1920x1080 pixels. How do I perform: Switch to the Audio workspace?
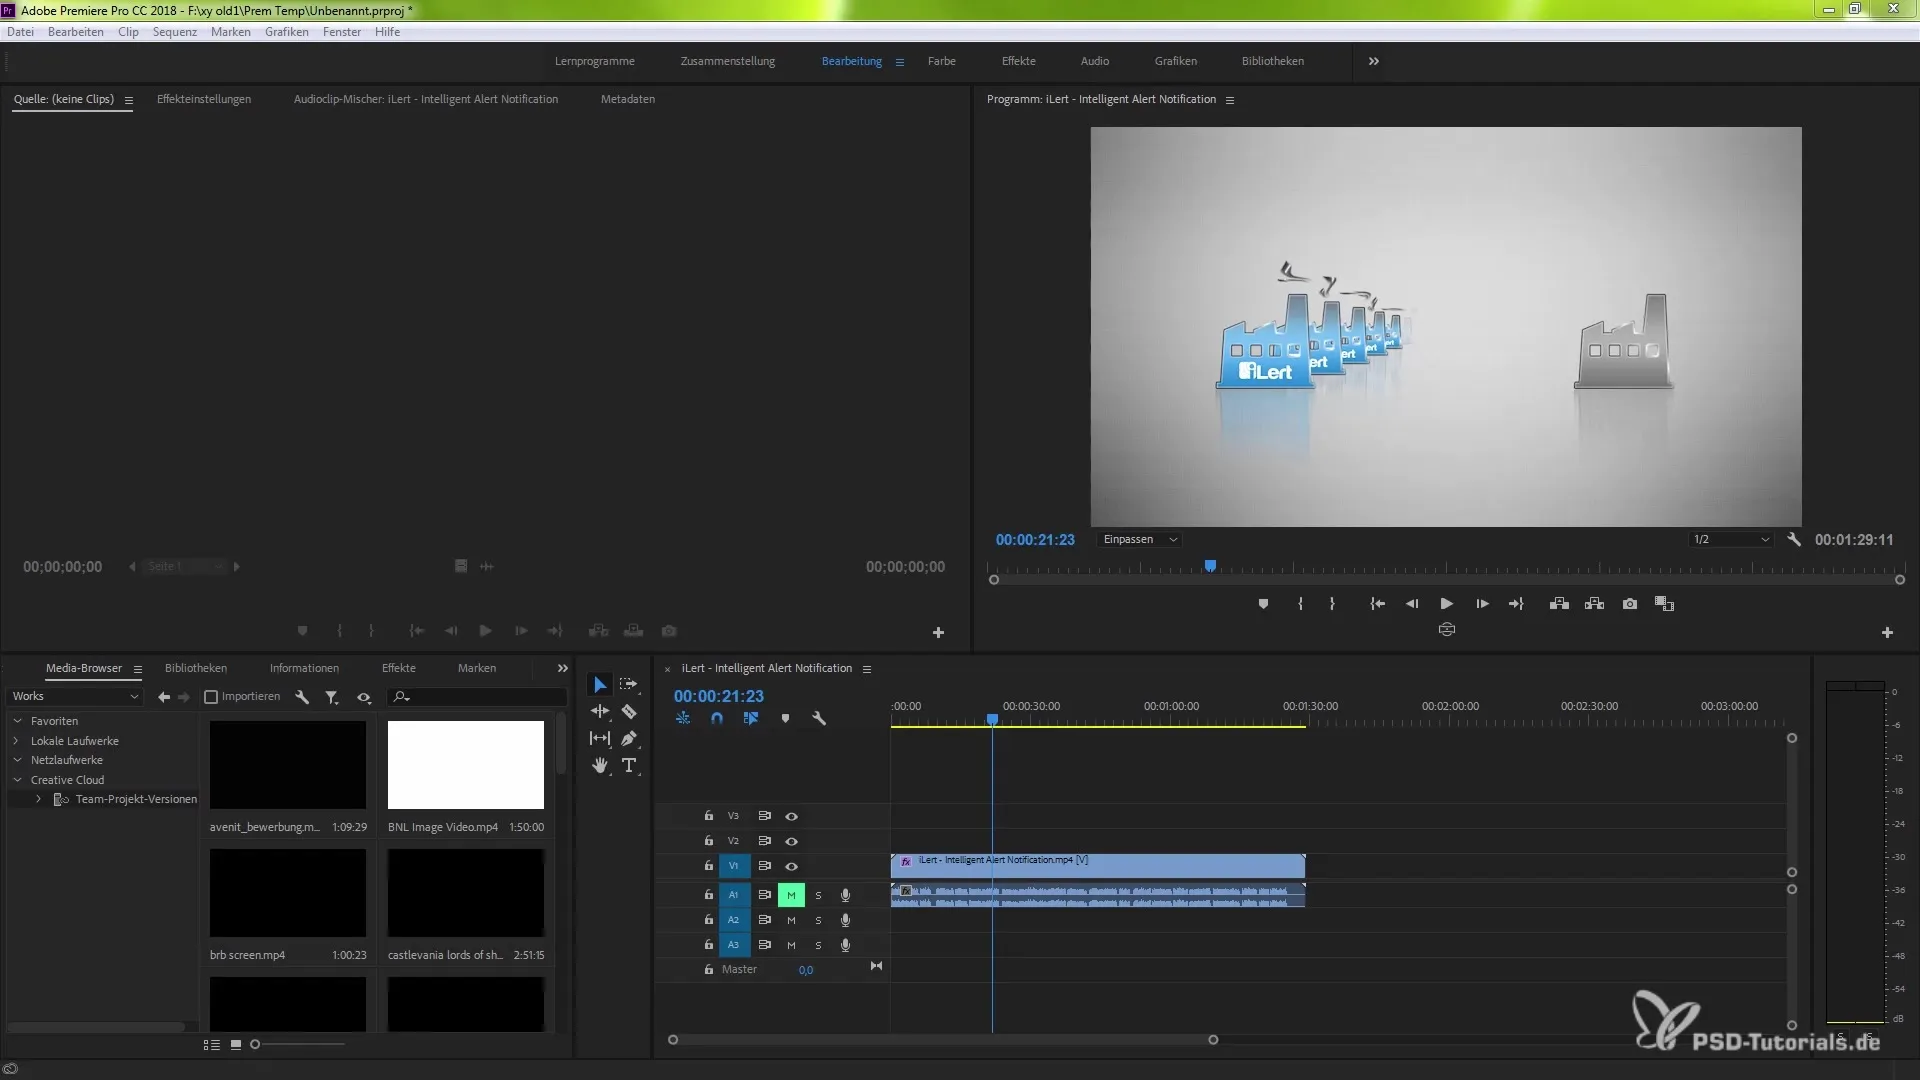pyautogui.click(x=1095, y=61)
